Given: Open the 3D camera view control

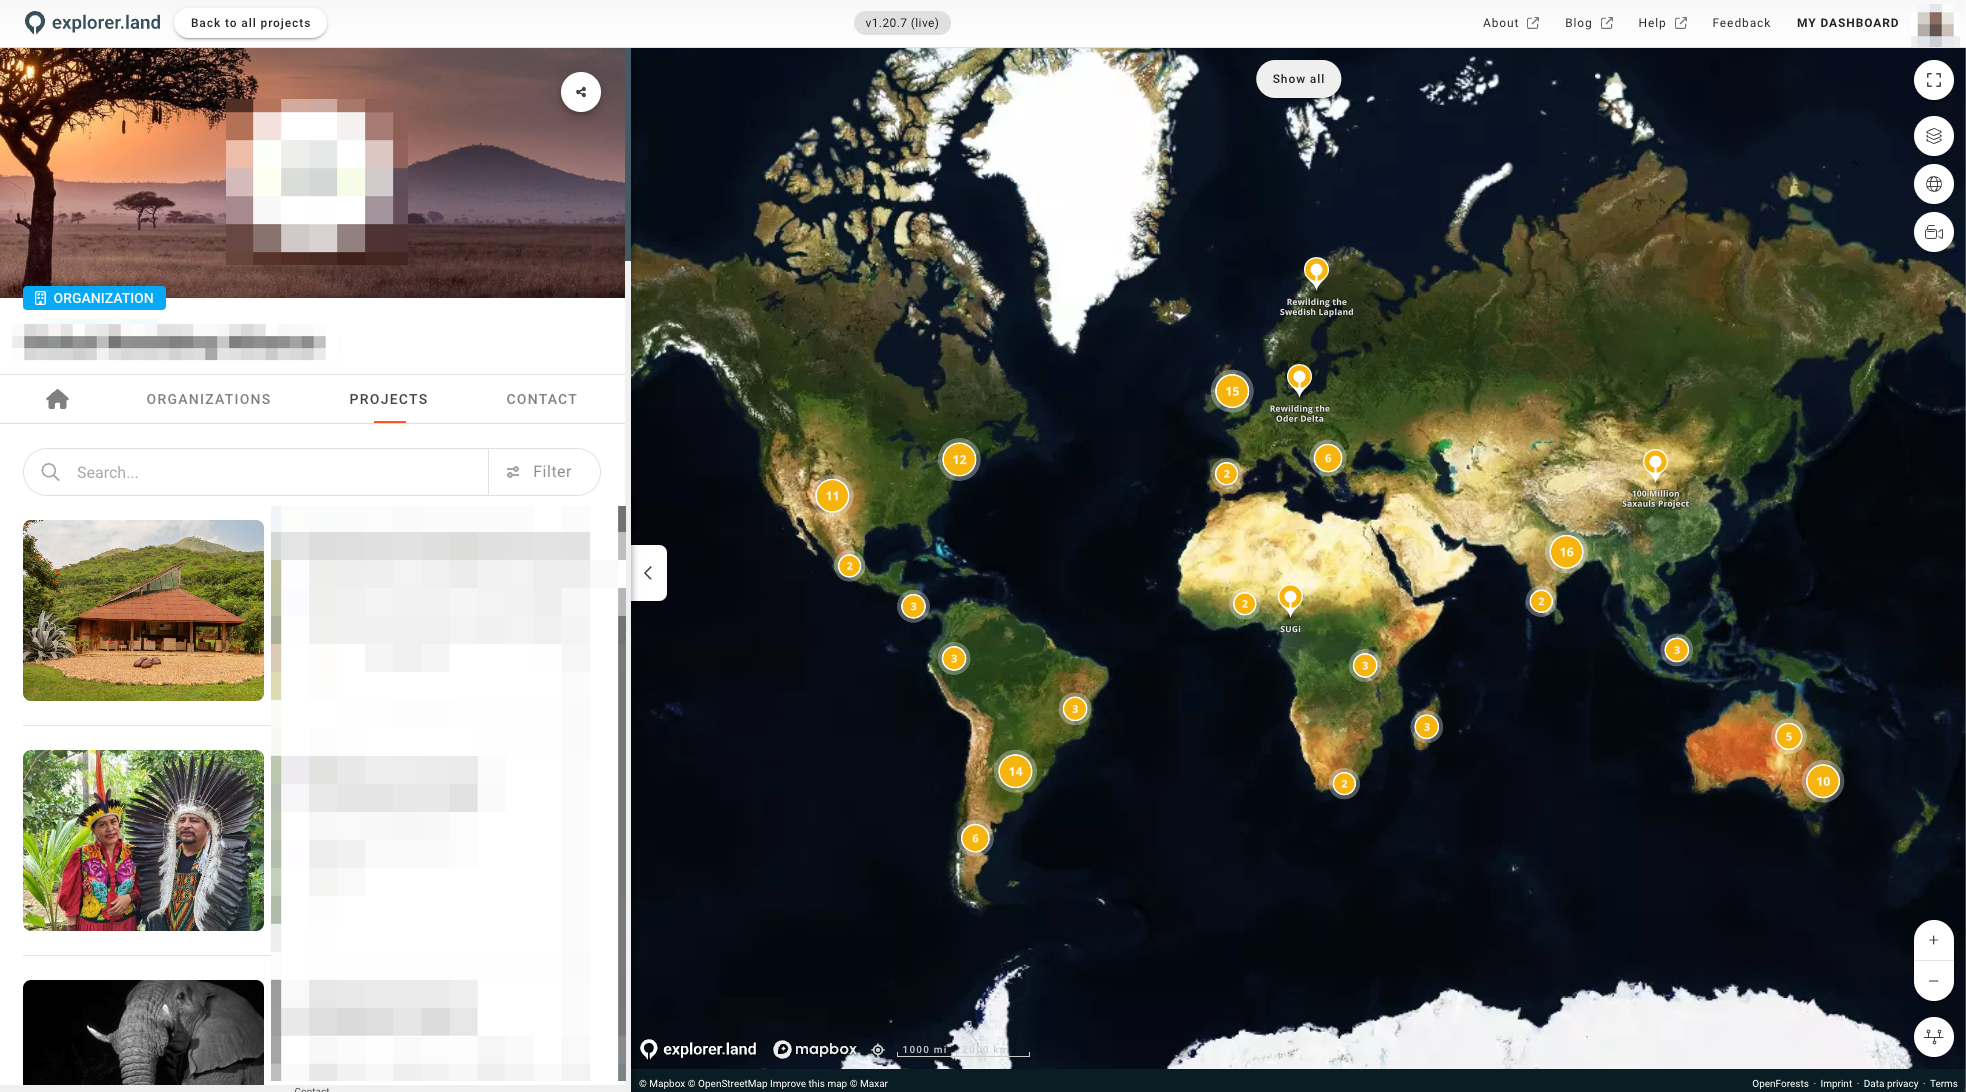Looking at the screenshot, I should (x=1933, y=233).
